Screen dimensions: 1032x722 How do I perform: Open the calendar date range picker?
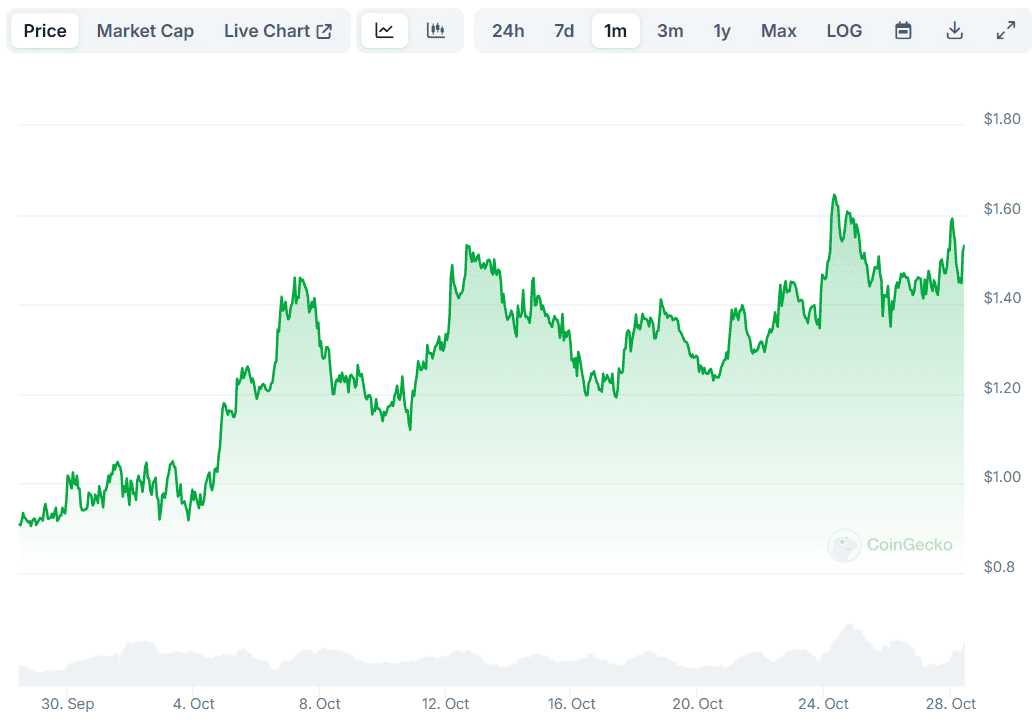tap(903, 31)
